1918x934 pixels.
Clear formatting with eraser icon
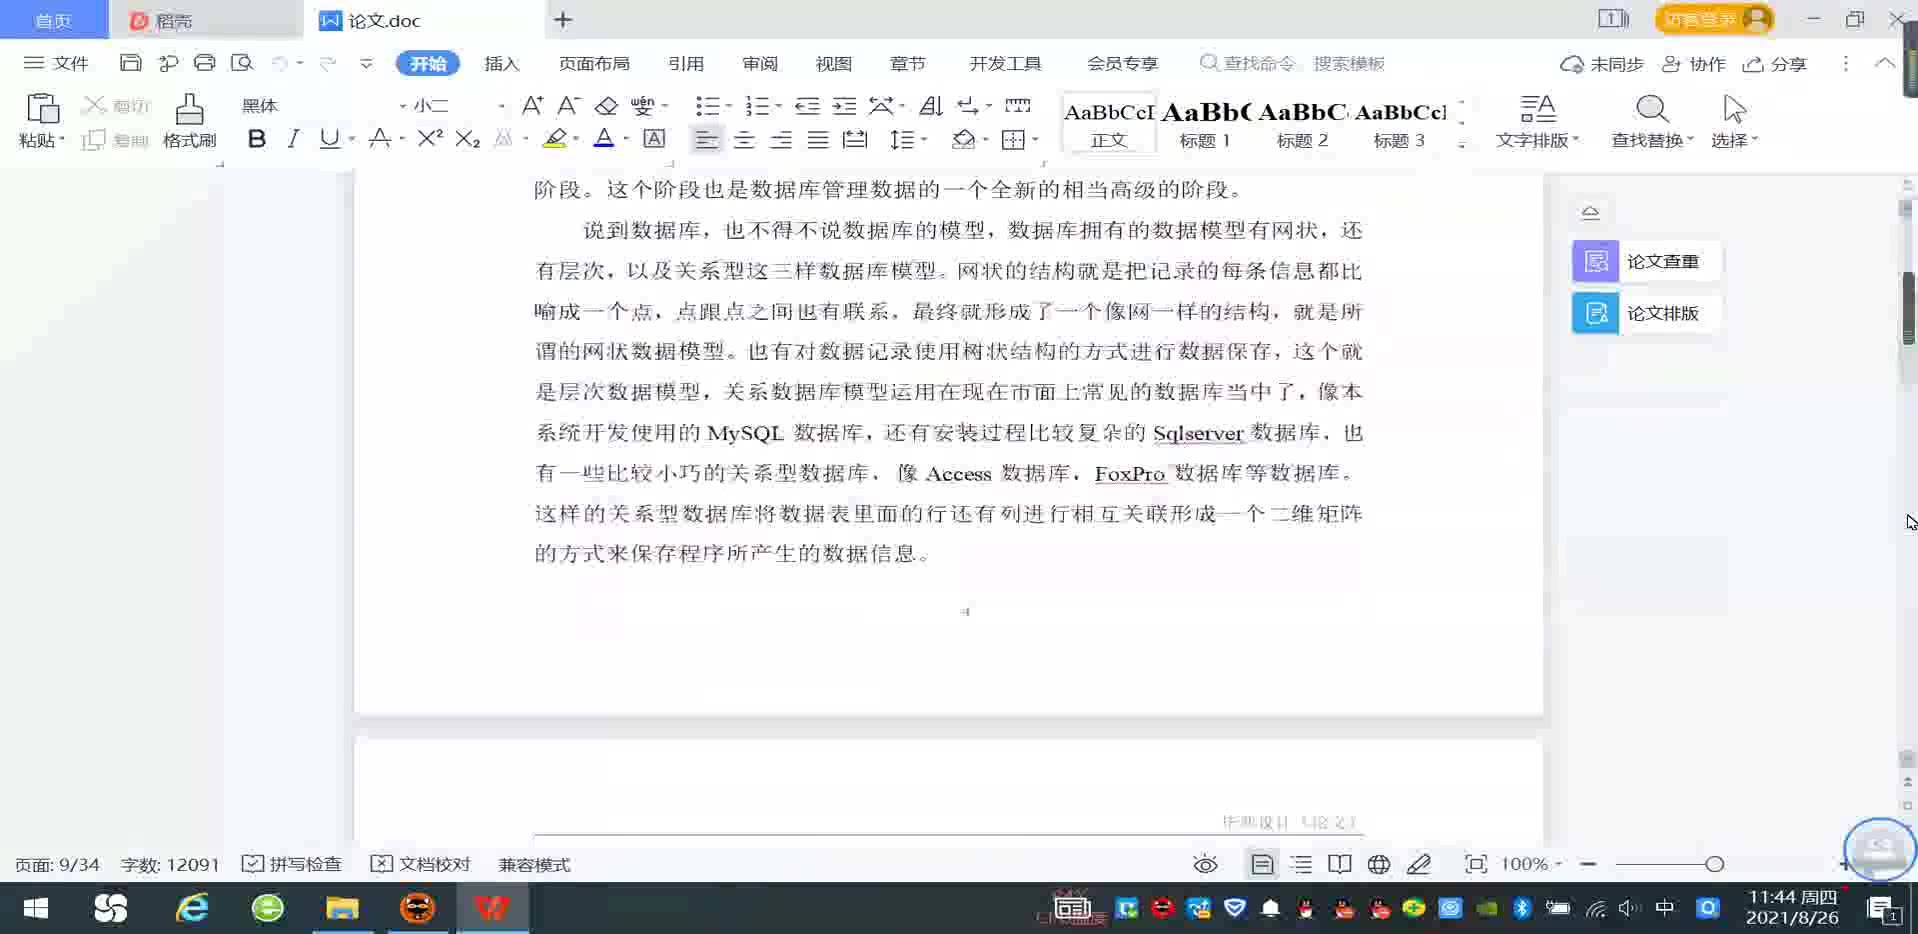[606, 105]
